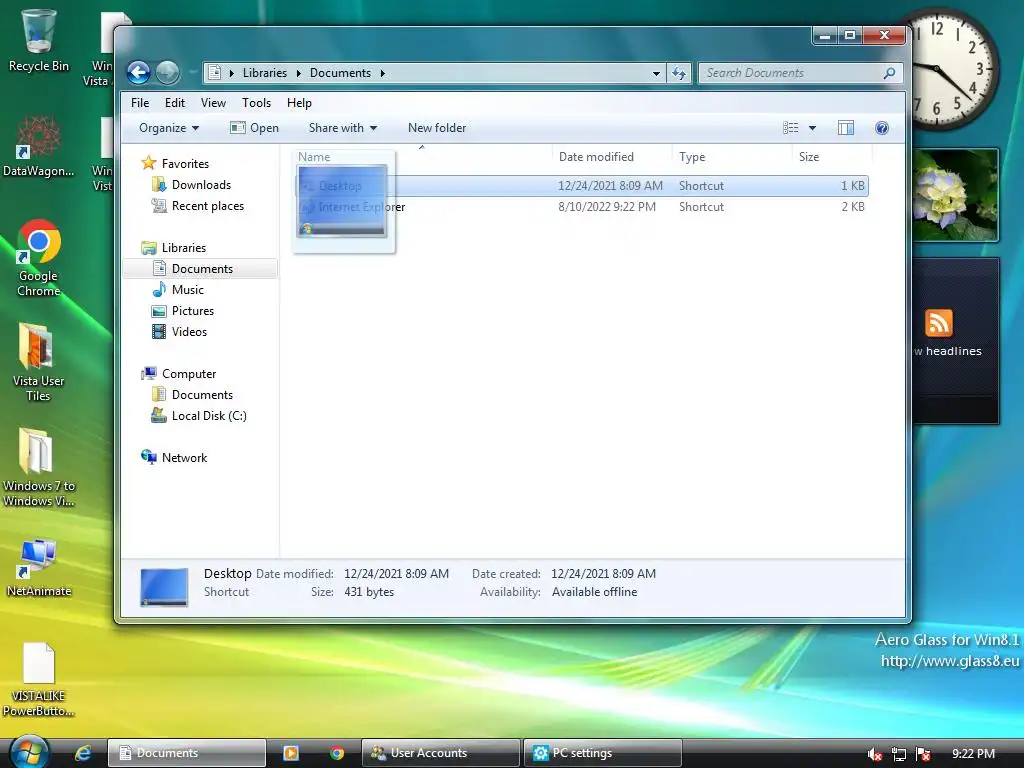1024x768 pixels.
Task: Open the Share with dropdown
Action: click(343, 128)
